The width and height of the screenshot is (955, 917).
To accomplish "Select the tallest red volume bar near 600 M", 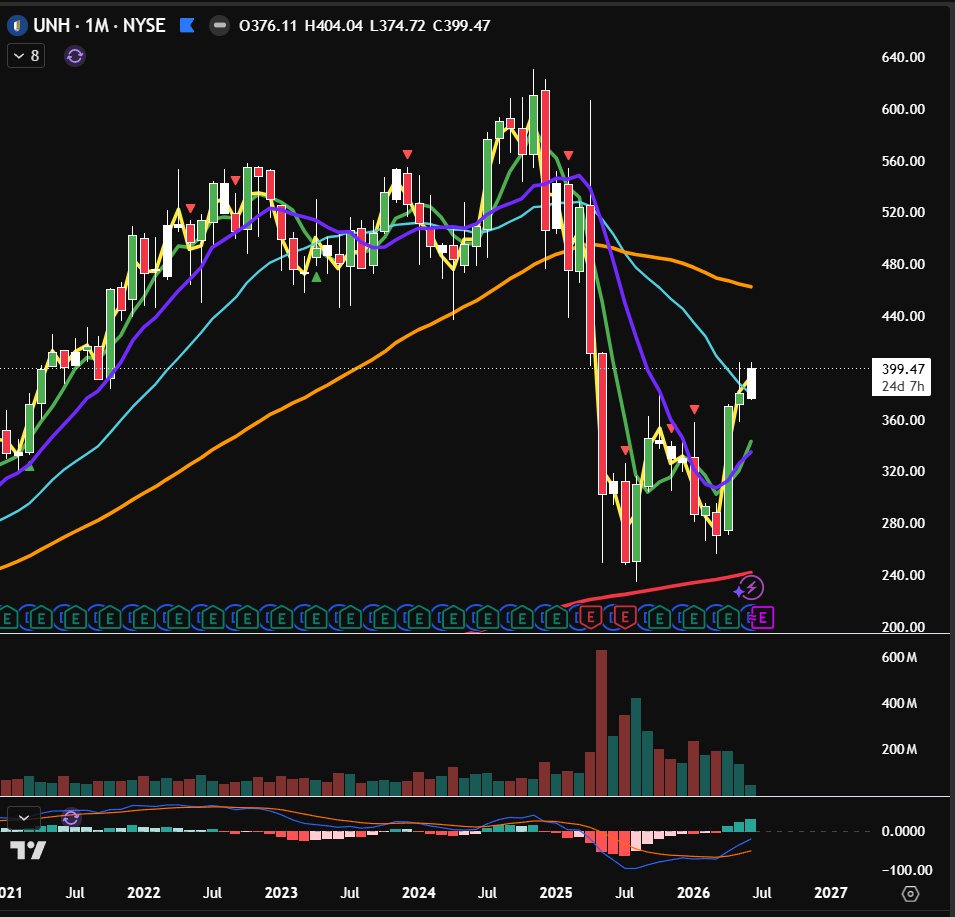I will (x=601, y=723).
